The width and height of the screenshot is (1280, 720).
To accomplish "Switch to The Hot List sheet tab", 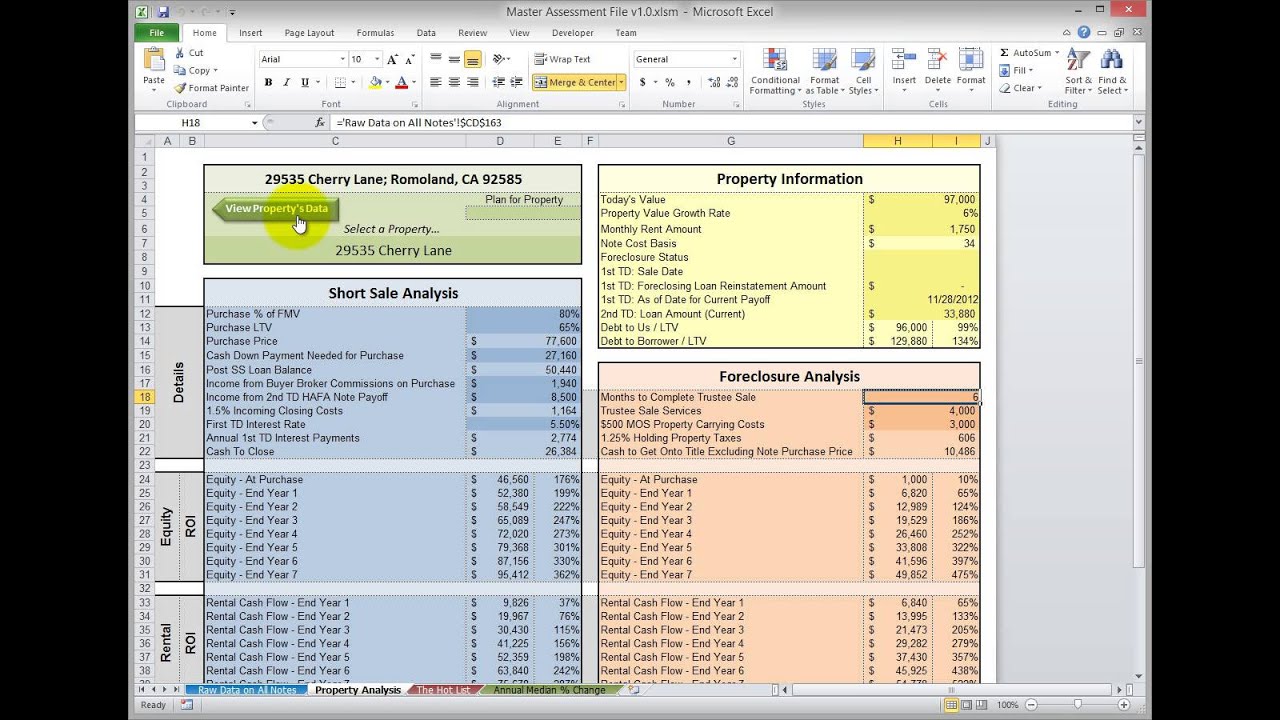I will (441, 690).
